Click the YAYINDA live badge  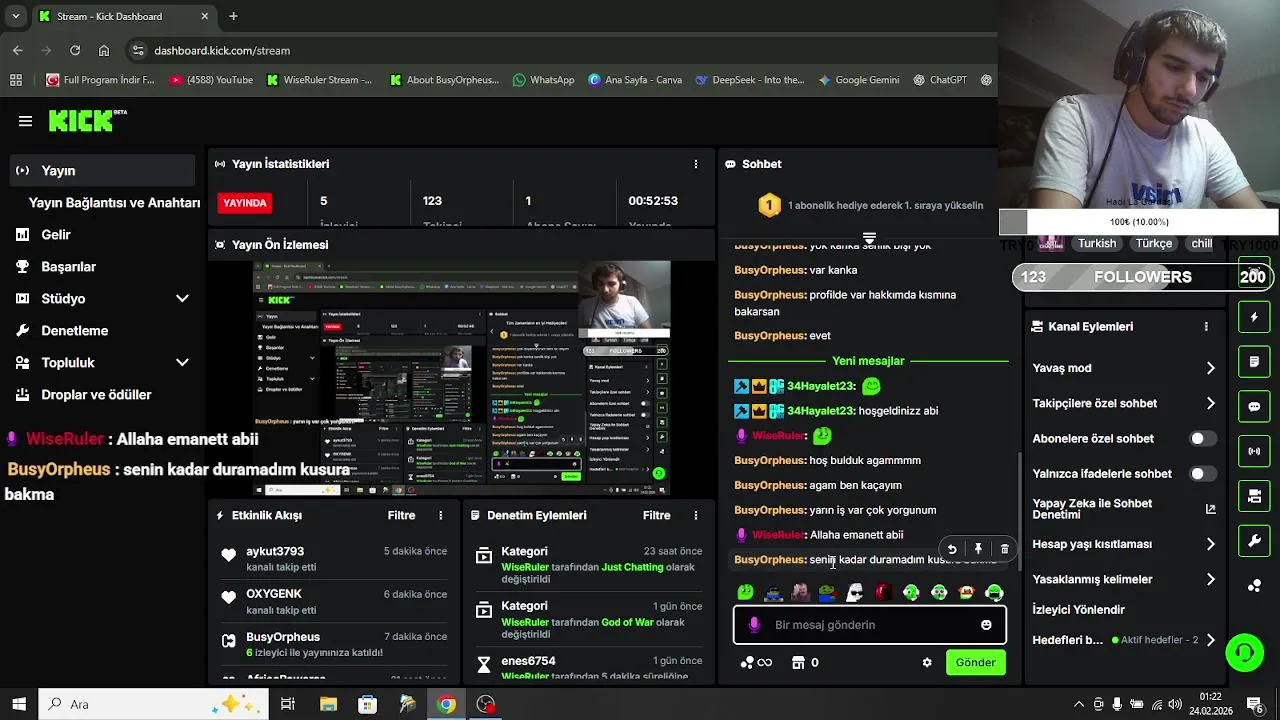point(245,202)
